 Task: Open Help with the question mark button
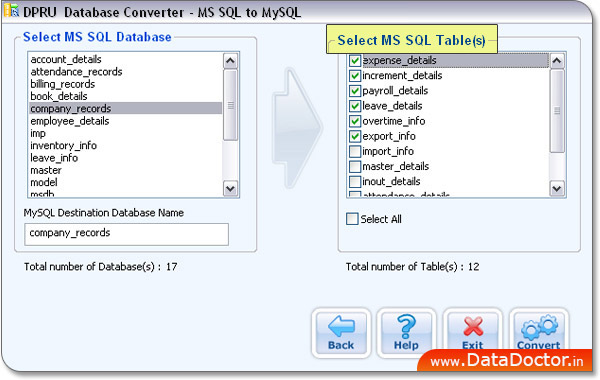406,333
